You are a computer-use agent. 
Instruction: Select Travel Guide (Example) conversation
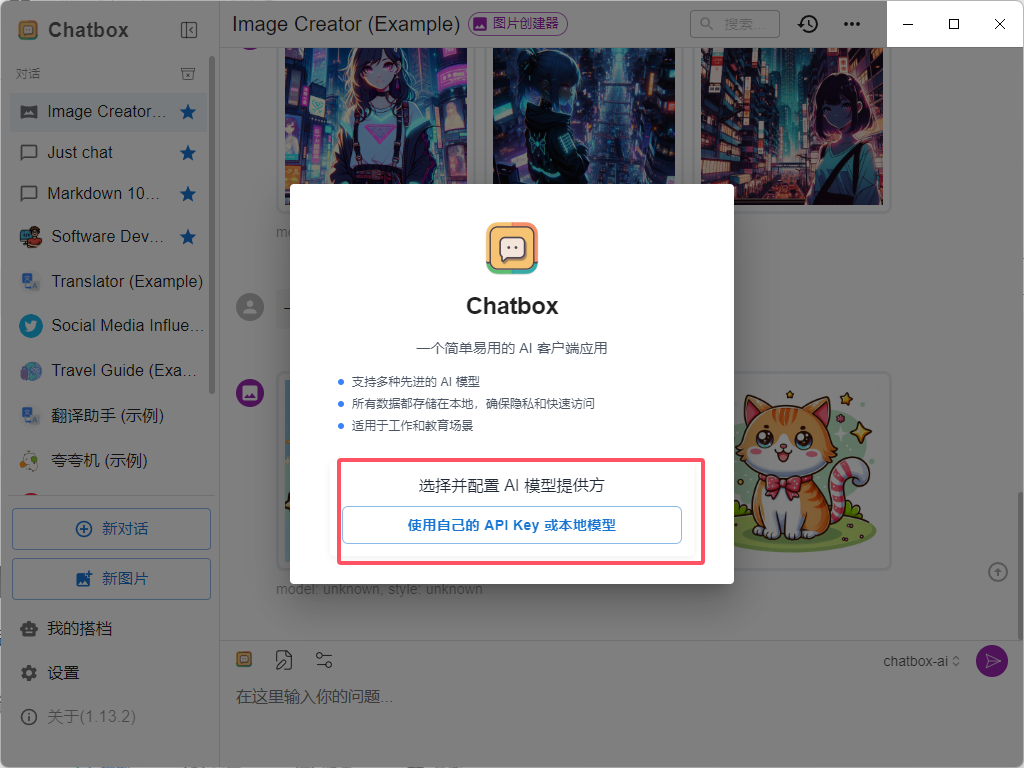tap(108, 370)
